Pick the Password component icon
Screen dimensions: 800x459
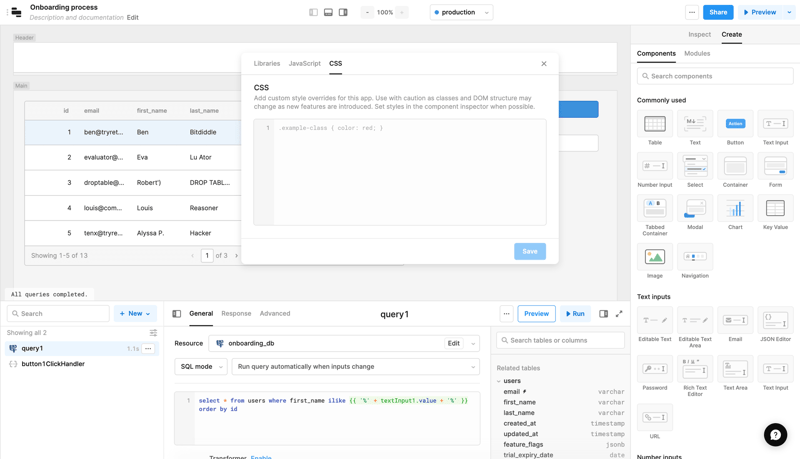[655, 369]
